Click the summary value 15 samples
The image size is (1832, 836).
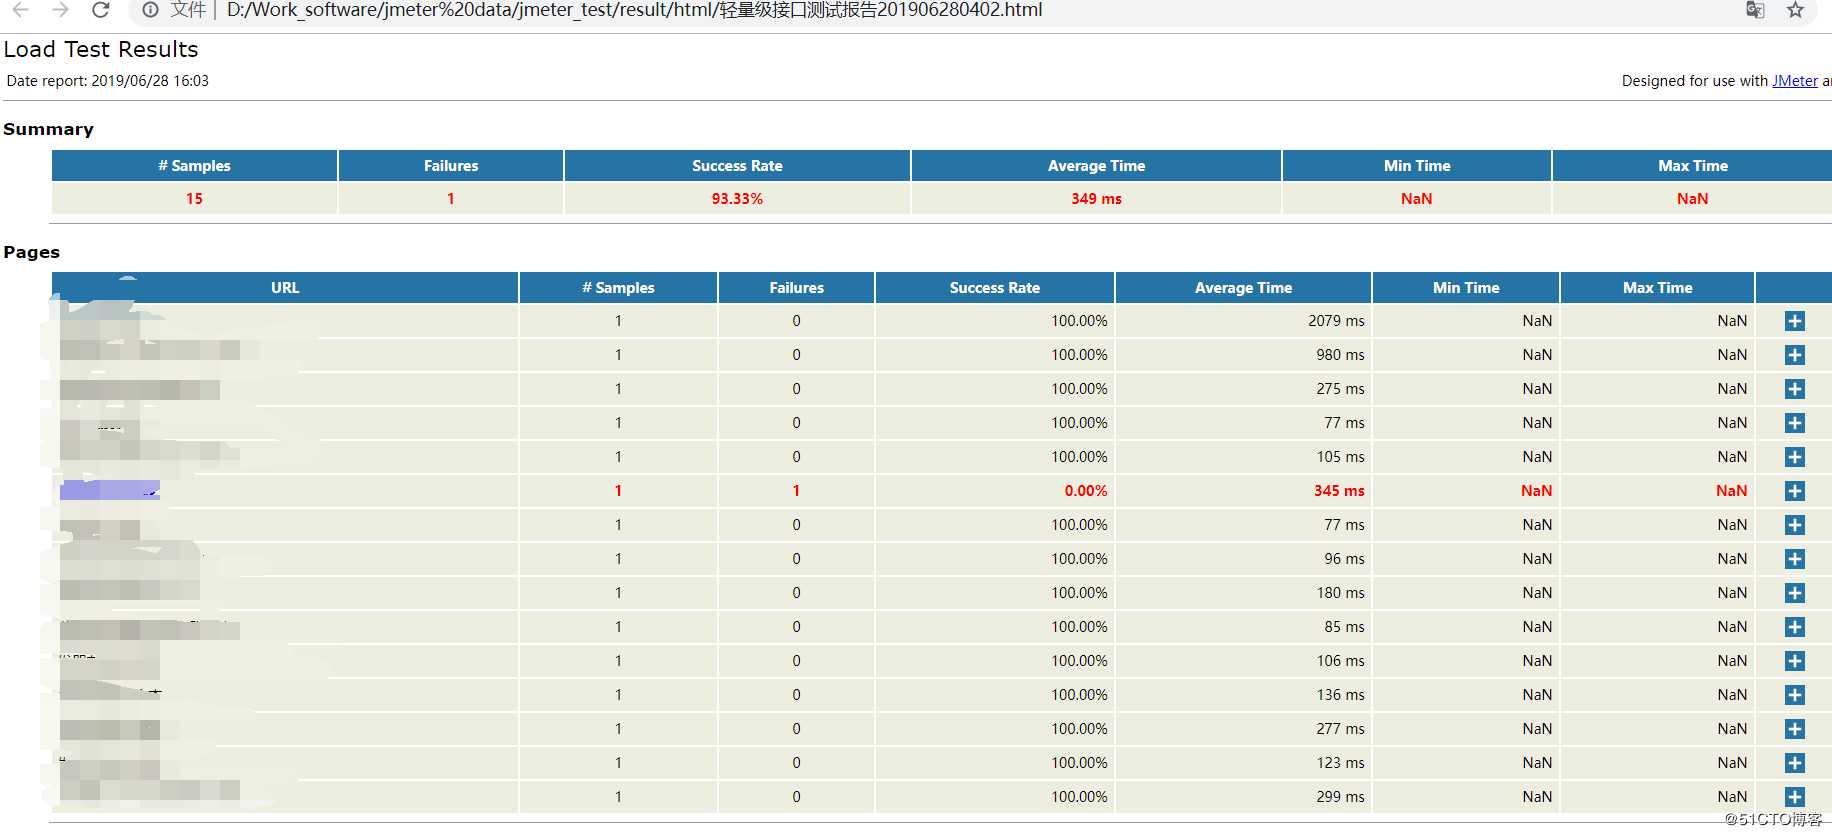click(194, 199)
